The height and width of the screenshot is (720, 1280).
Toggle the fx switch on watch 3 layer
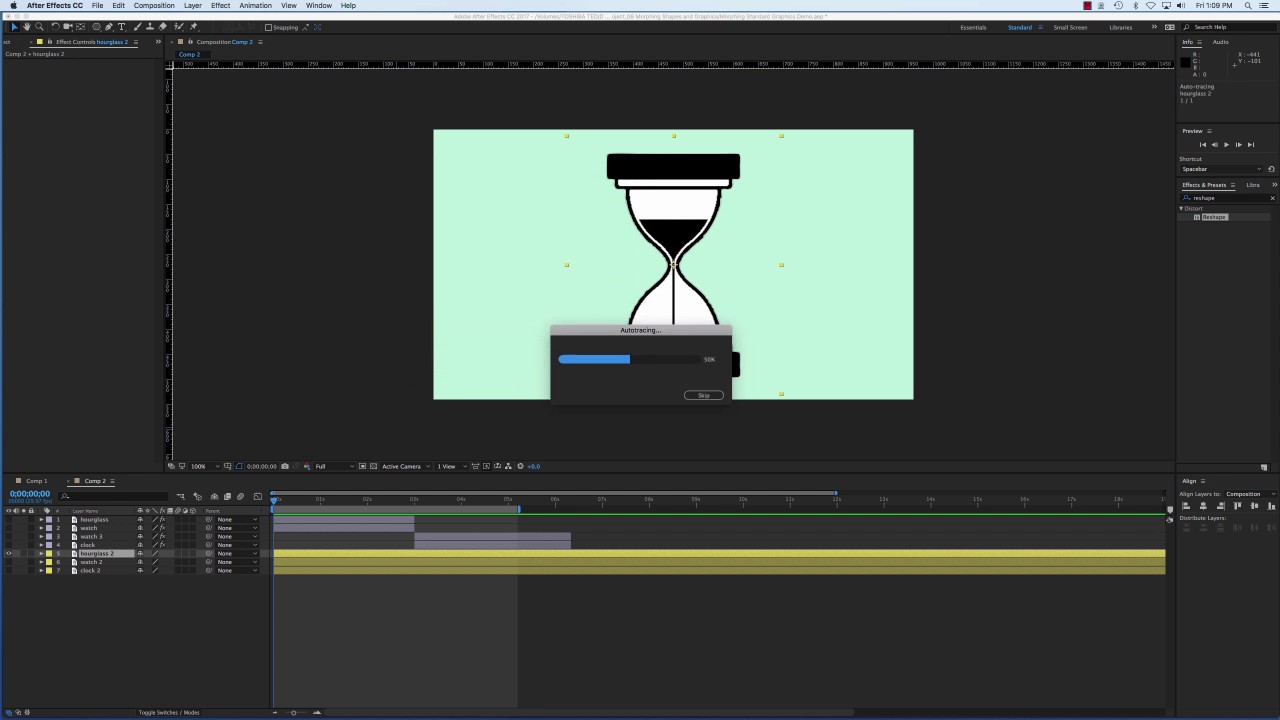tap(162, 536)
